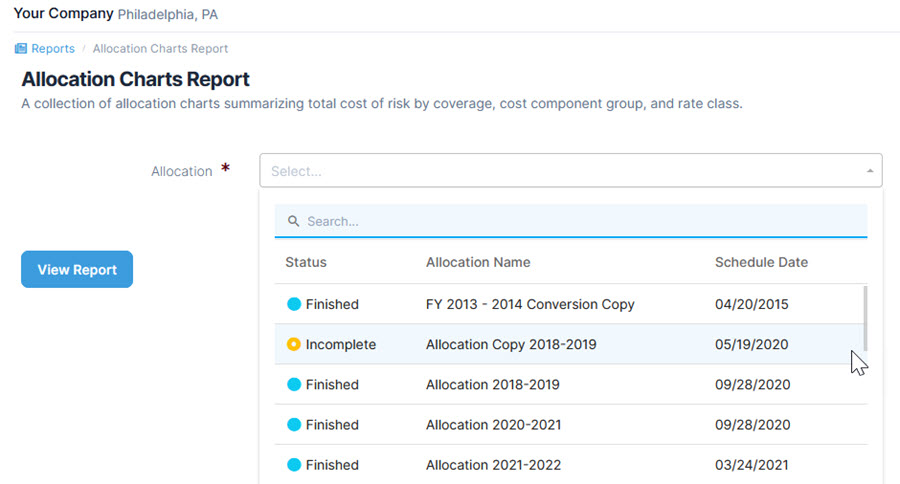Image resolution: width=900 pixels, height=484 pixels.
Task: Click the Reports breadcrumb book icon
Action: coord(20,49)
